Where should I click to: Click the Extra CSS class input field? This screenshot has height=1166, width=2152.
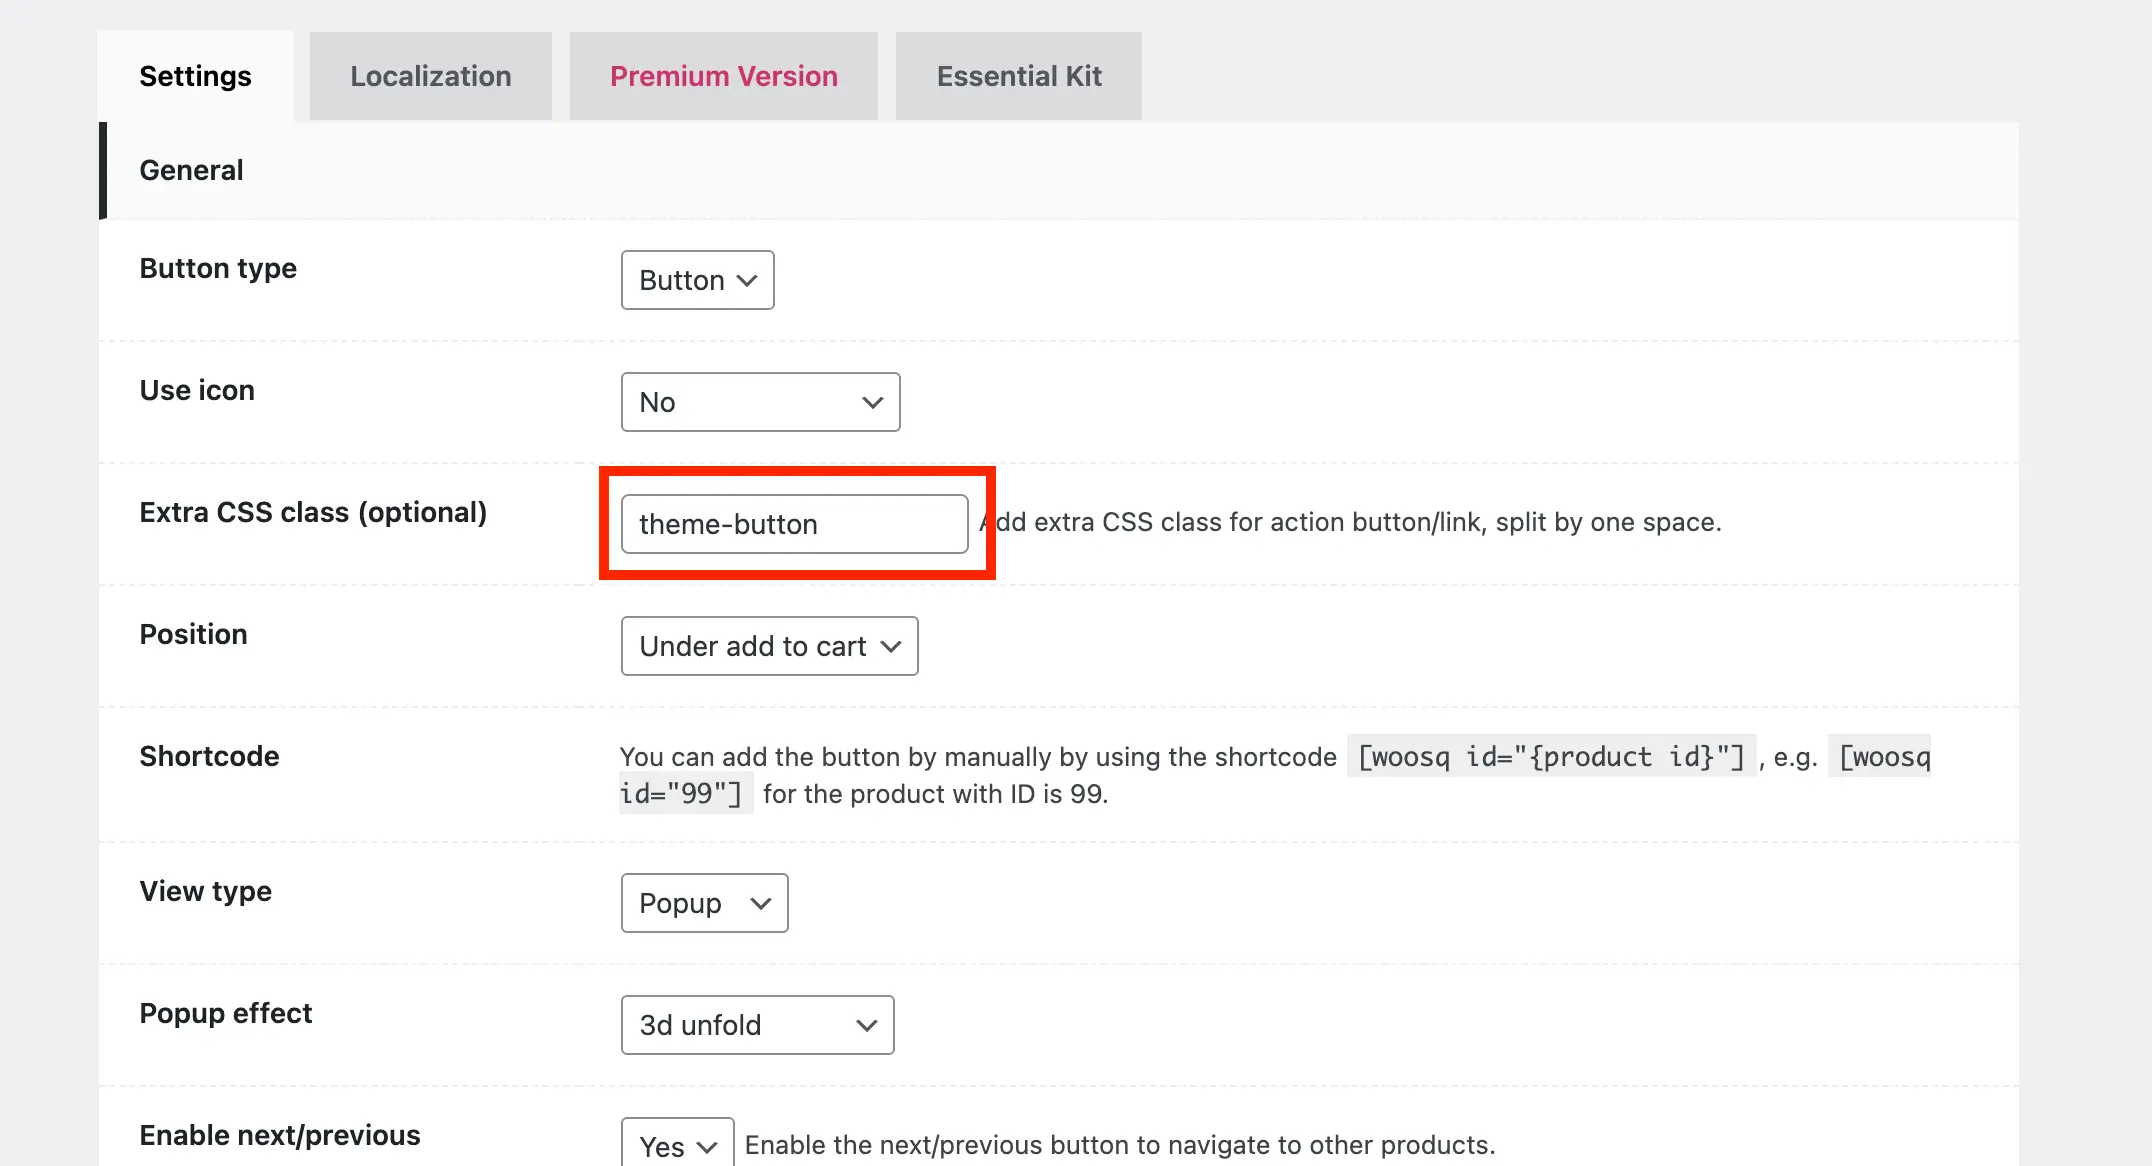click(794, 524)
